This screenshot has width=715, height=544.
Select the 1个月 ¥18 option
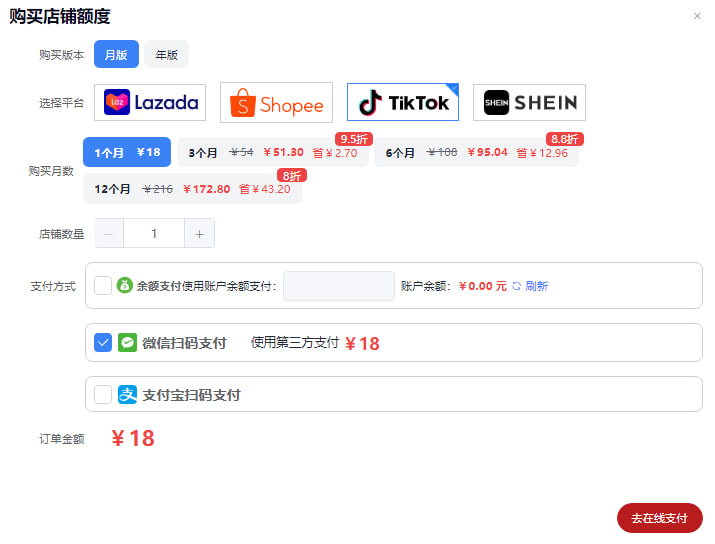(127, 152)
